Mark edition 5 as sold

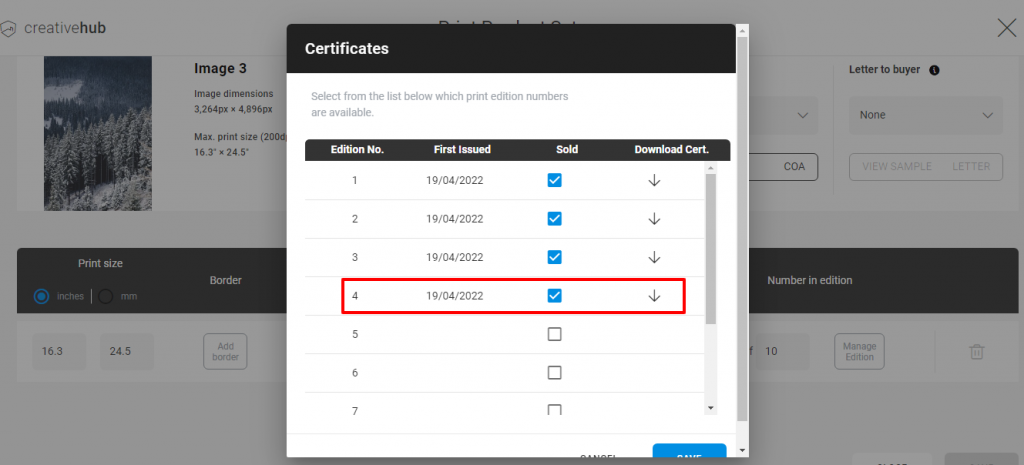[x=554, y=334]
